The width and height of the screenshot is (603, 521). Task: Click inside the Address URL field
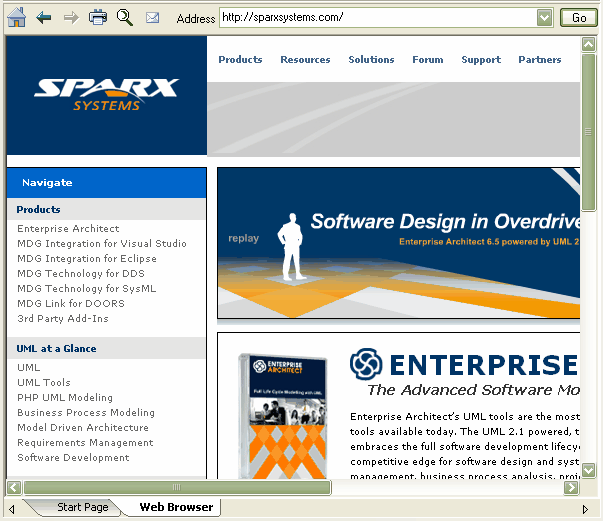pyautogui.click(x=378, y=17)
